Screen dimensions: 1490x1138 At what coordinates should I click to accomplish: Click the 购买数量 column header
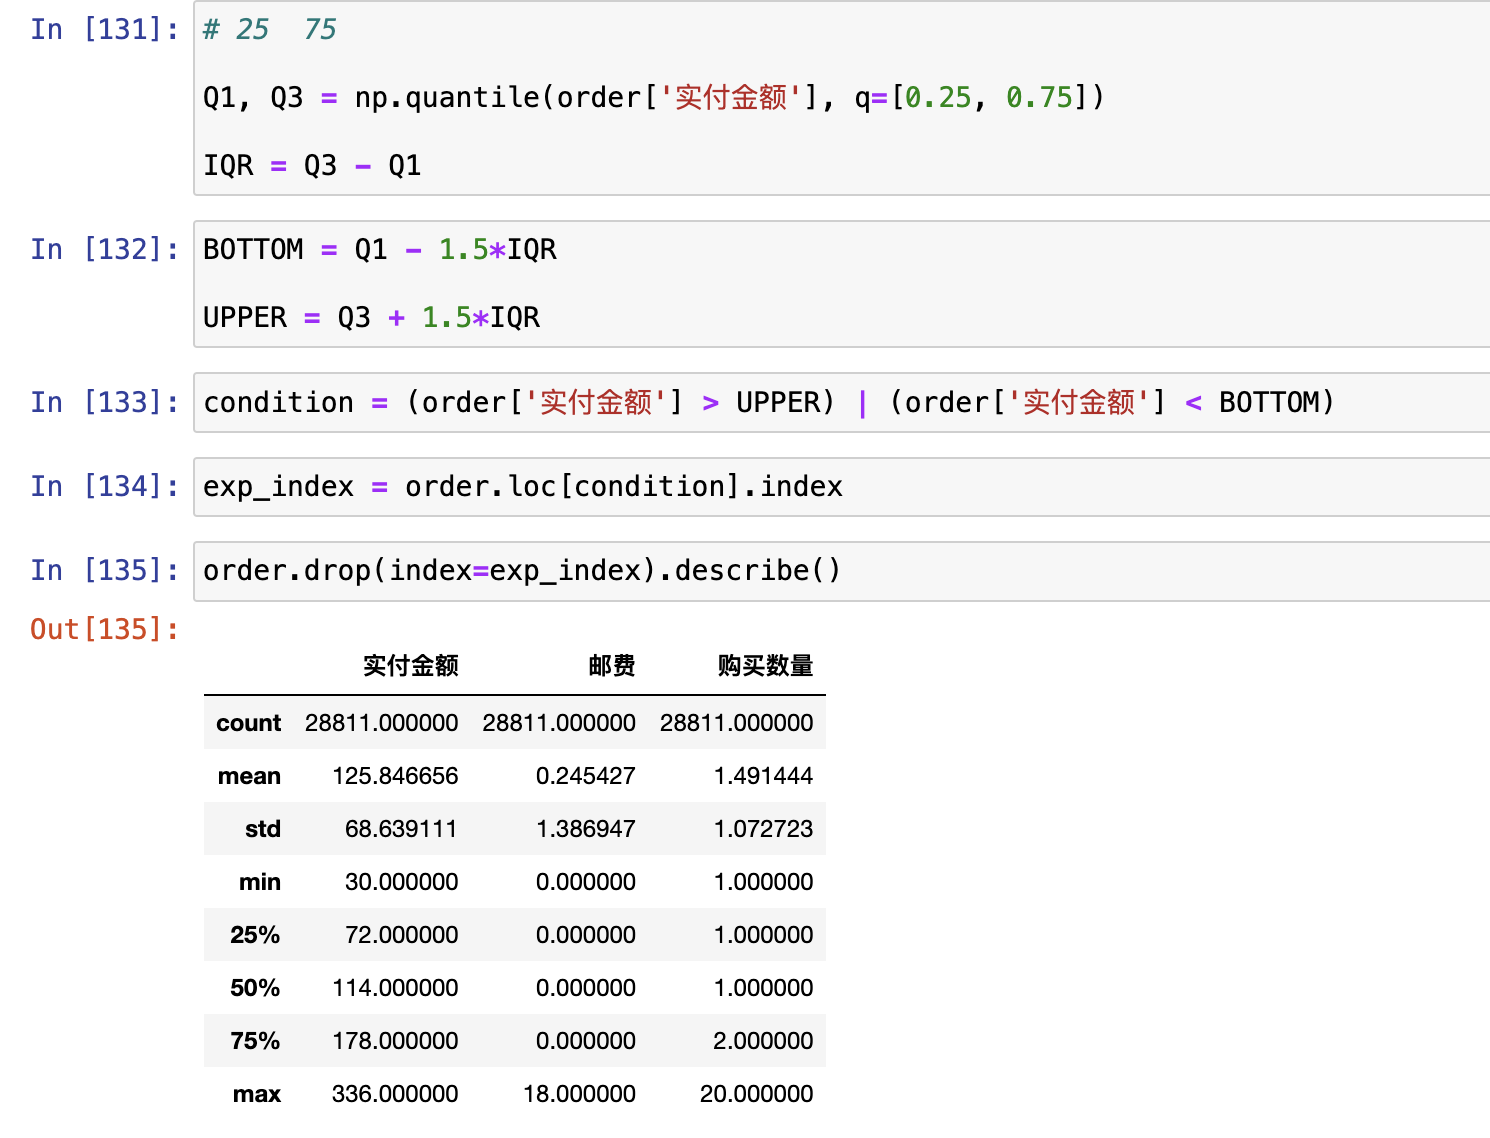(x=765, y=666)
